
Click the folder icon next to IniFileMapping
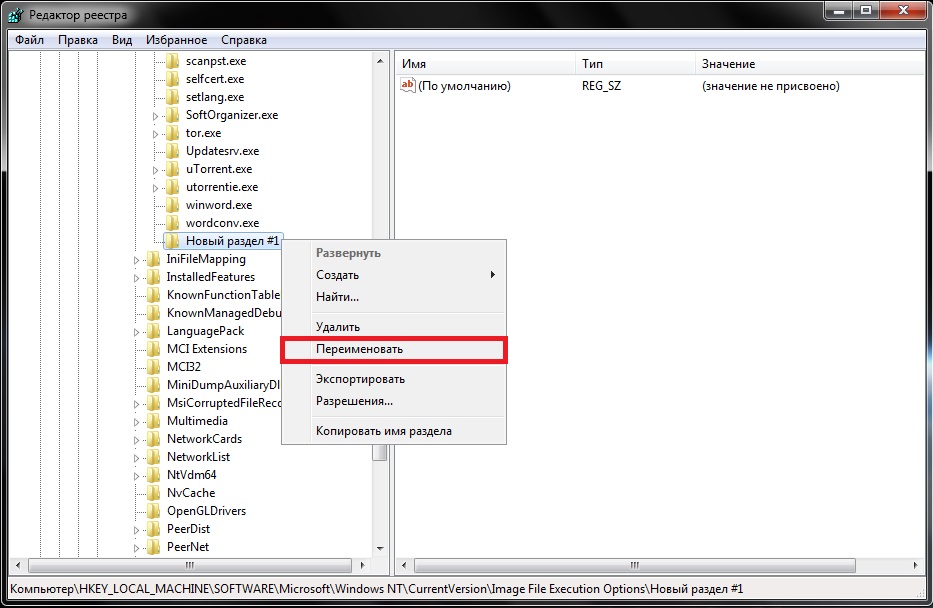coord(153,259)
